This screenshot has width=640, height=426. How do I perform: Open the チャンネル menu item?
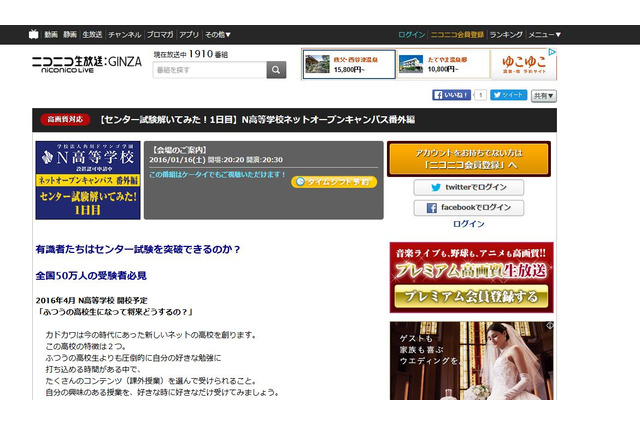pyautogui.click(x=124, y=35)
